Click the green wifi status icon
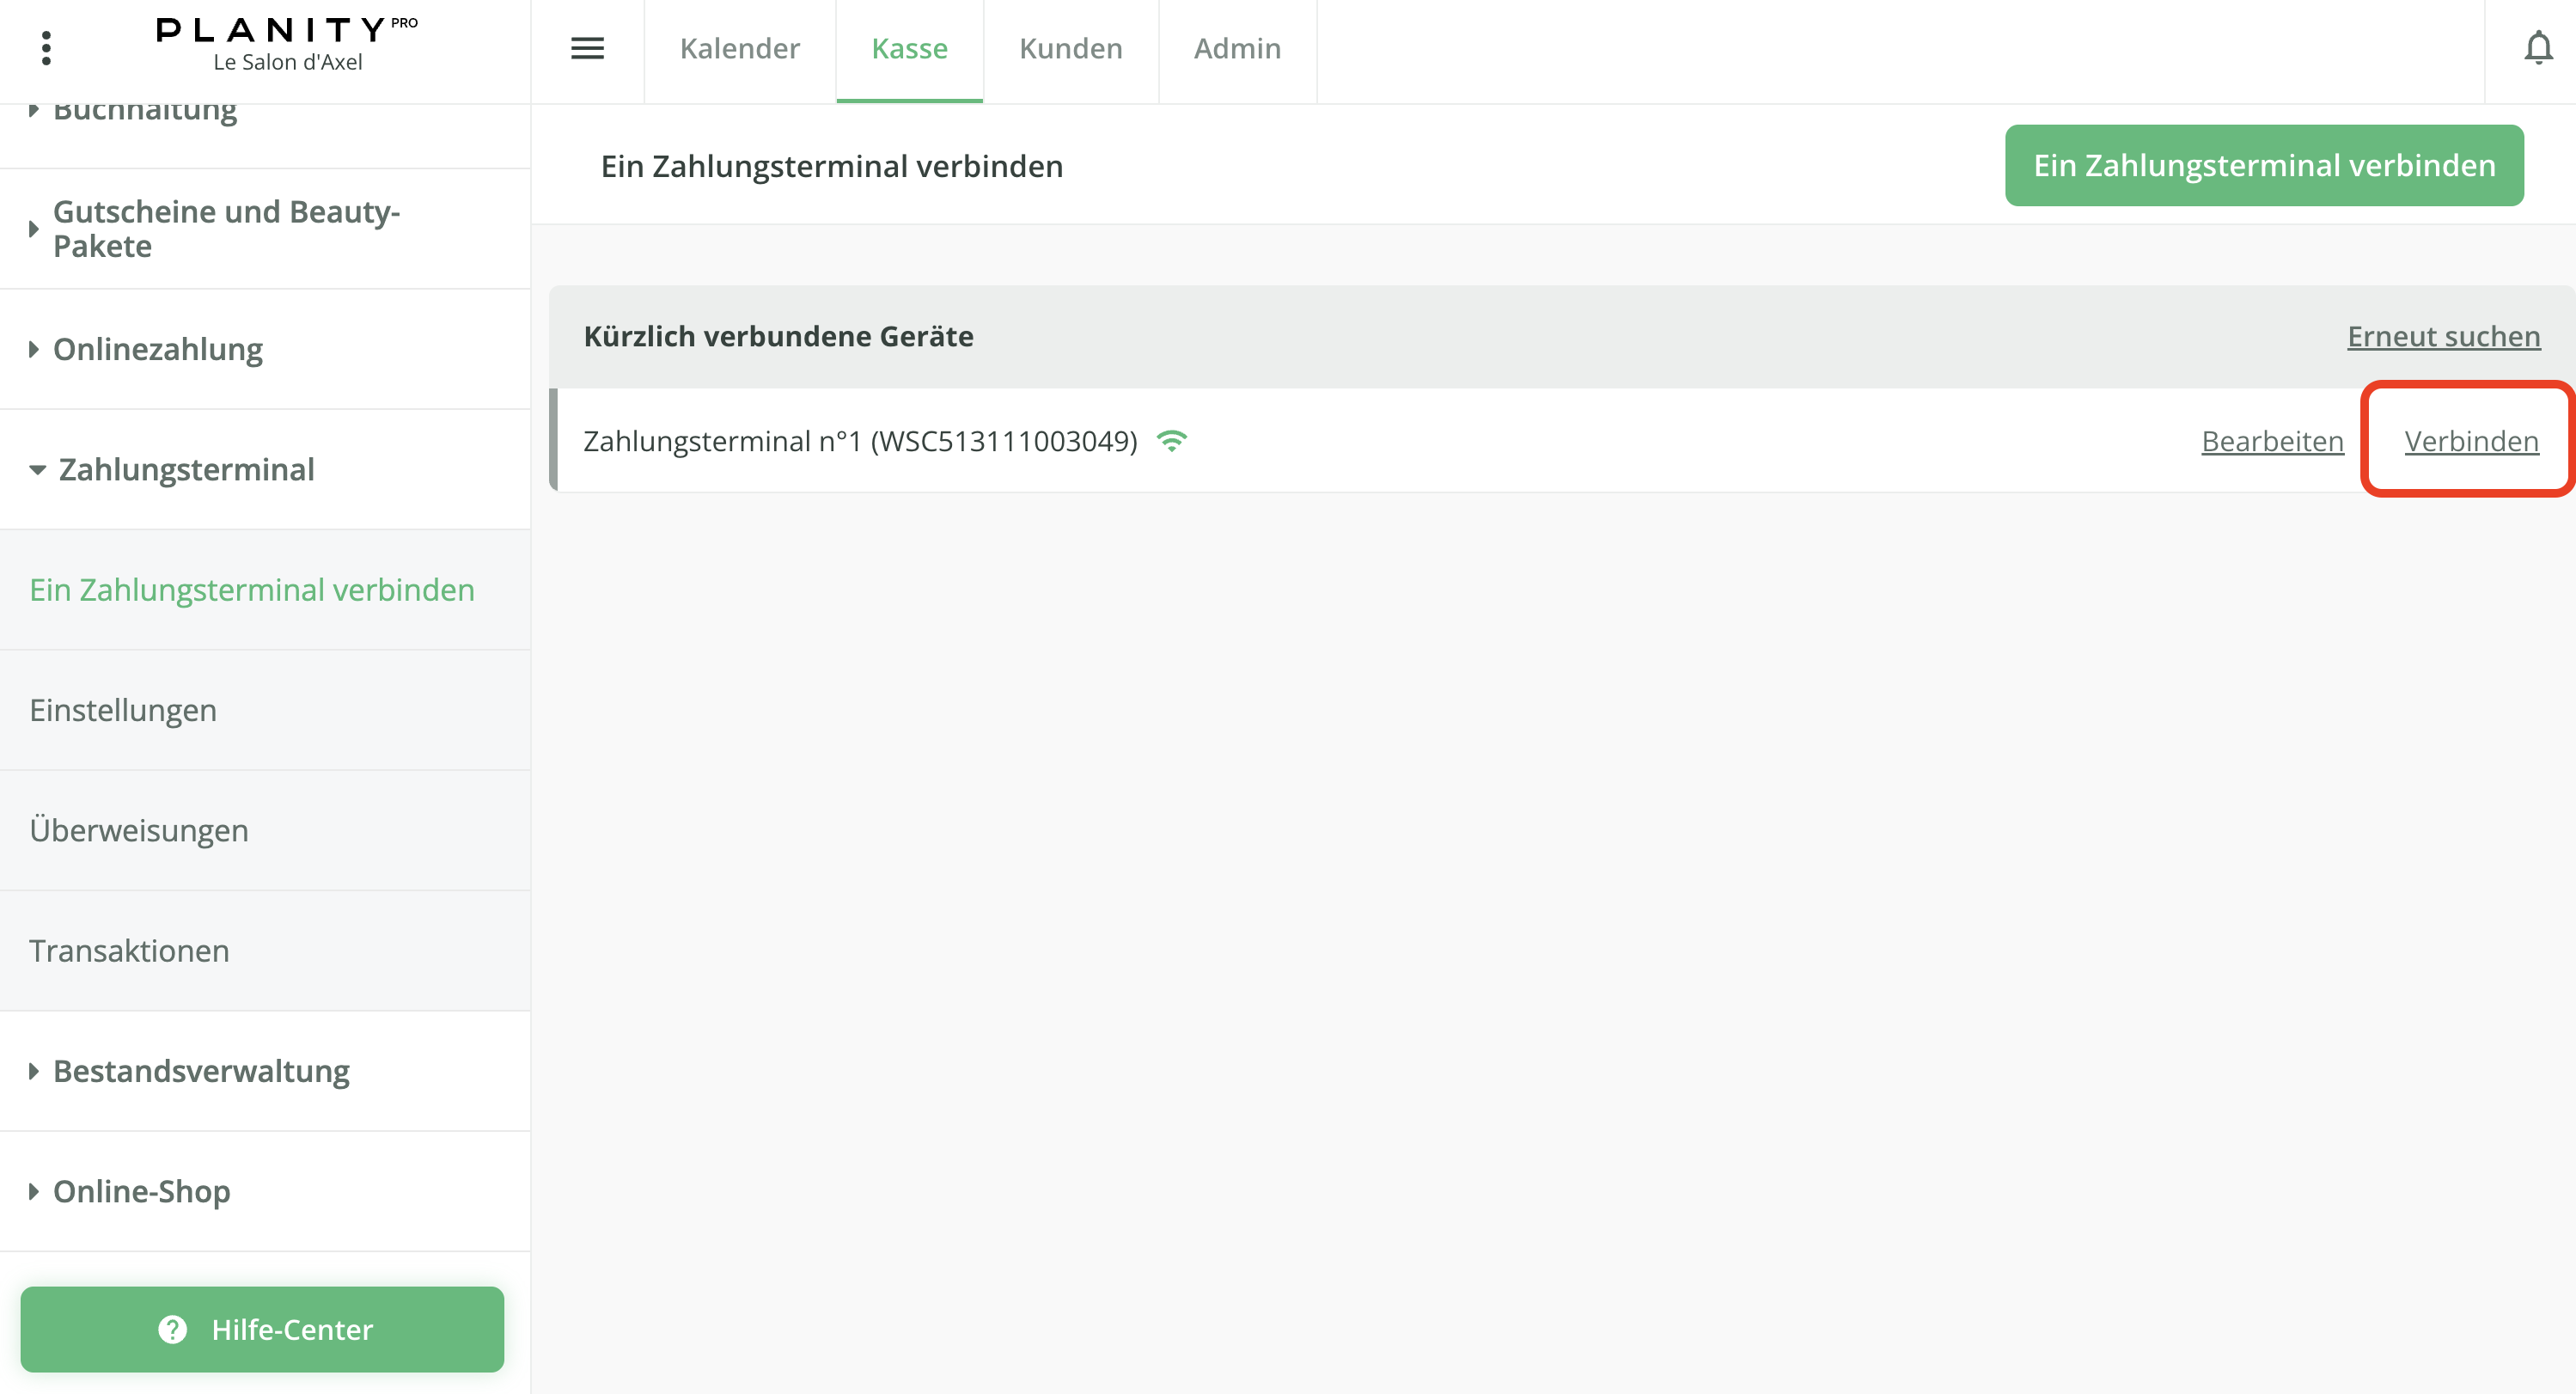 [x=1171, y=441]
